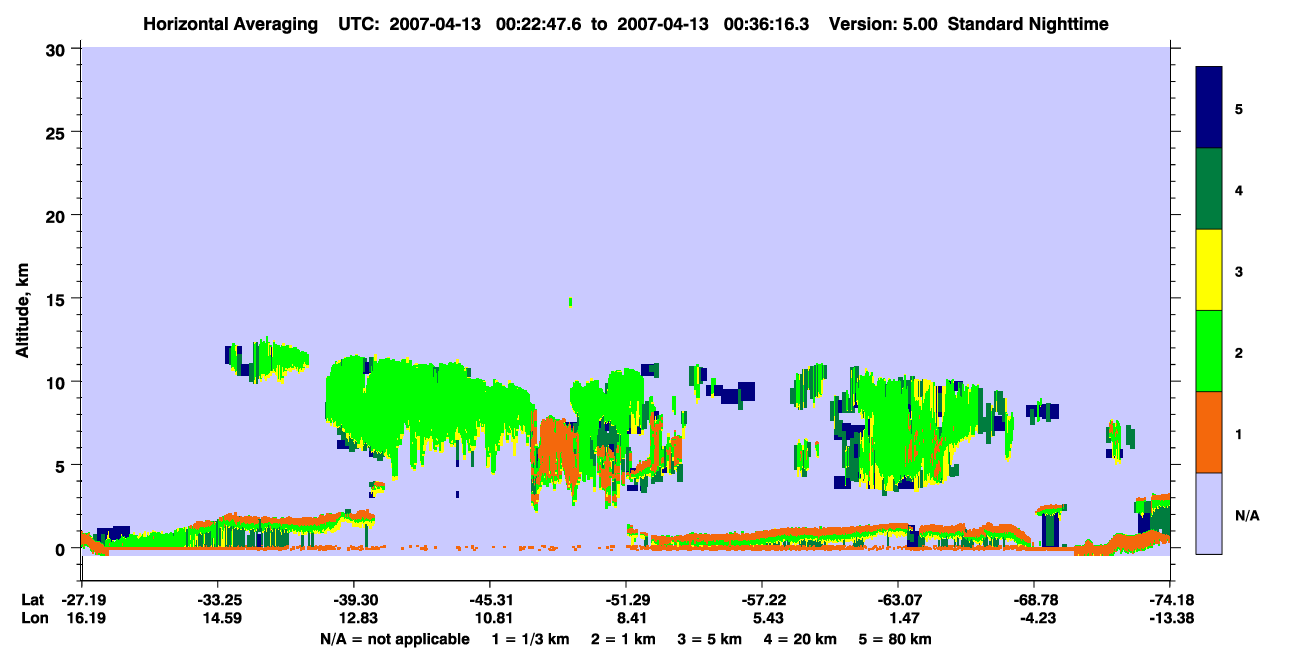Click the yellow level 3 legend swatch
This screenshot has height=667, width=1300.
[1209, 270]
